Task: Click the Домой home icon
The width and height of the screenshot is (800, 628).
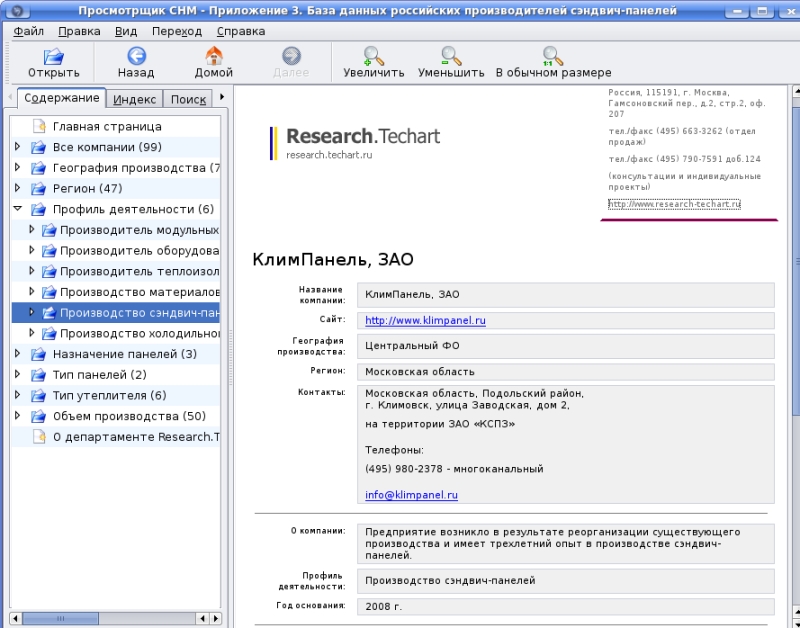Action: [214, 56]
